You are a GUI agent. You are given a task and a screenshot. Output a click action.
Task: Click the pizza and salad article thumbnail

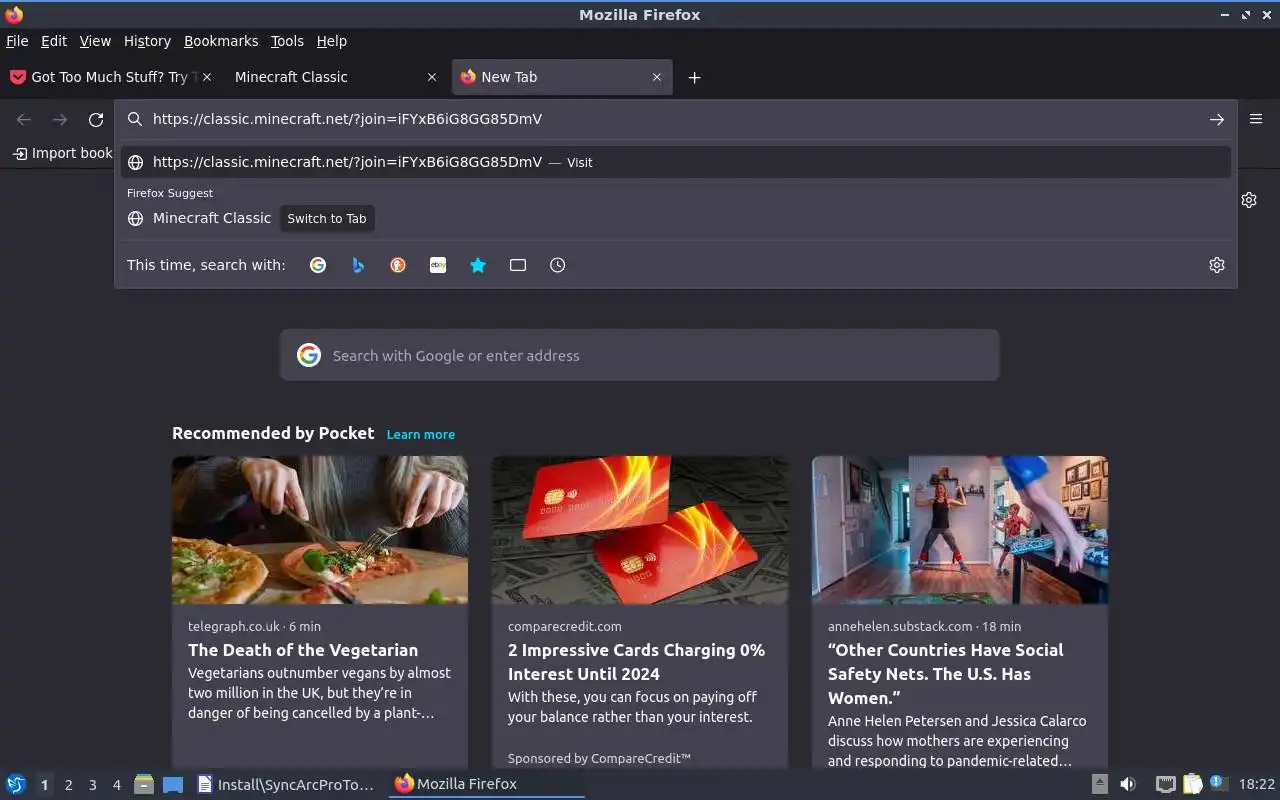(x=320, y=530)
